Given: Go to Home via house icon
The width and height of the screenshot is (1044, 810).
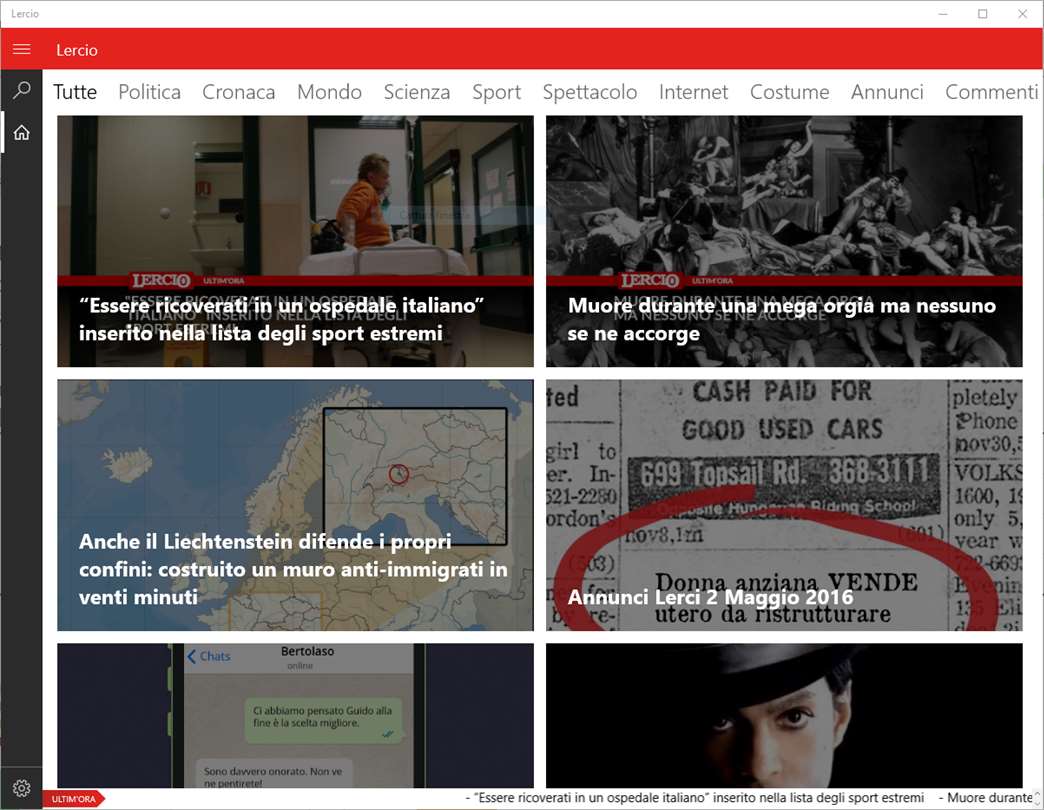Looking at the screenshot, I should [x=21, y=132].
